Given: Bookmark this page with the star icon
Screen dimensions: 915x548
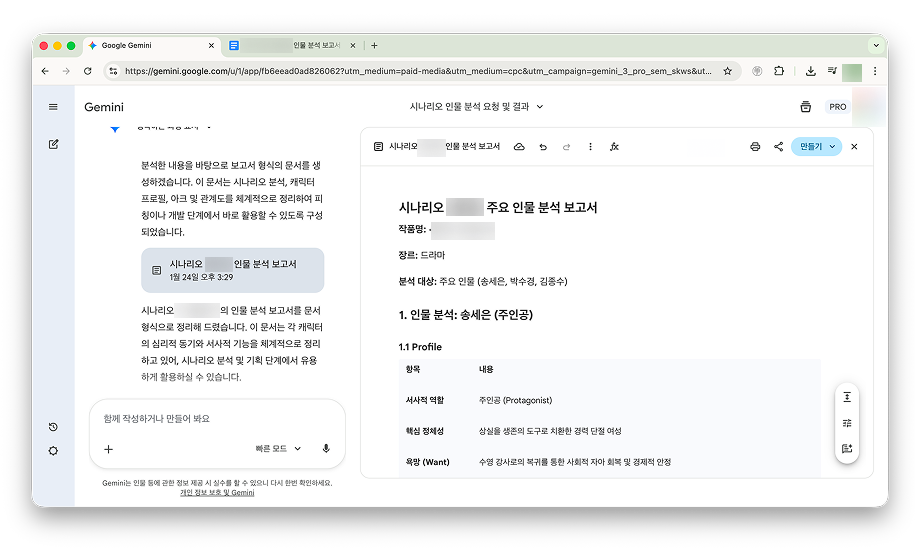Looking at the screenshot, I should point(727,71).
